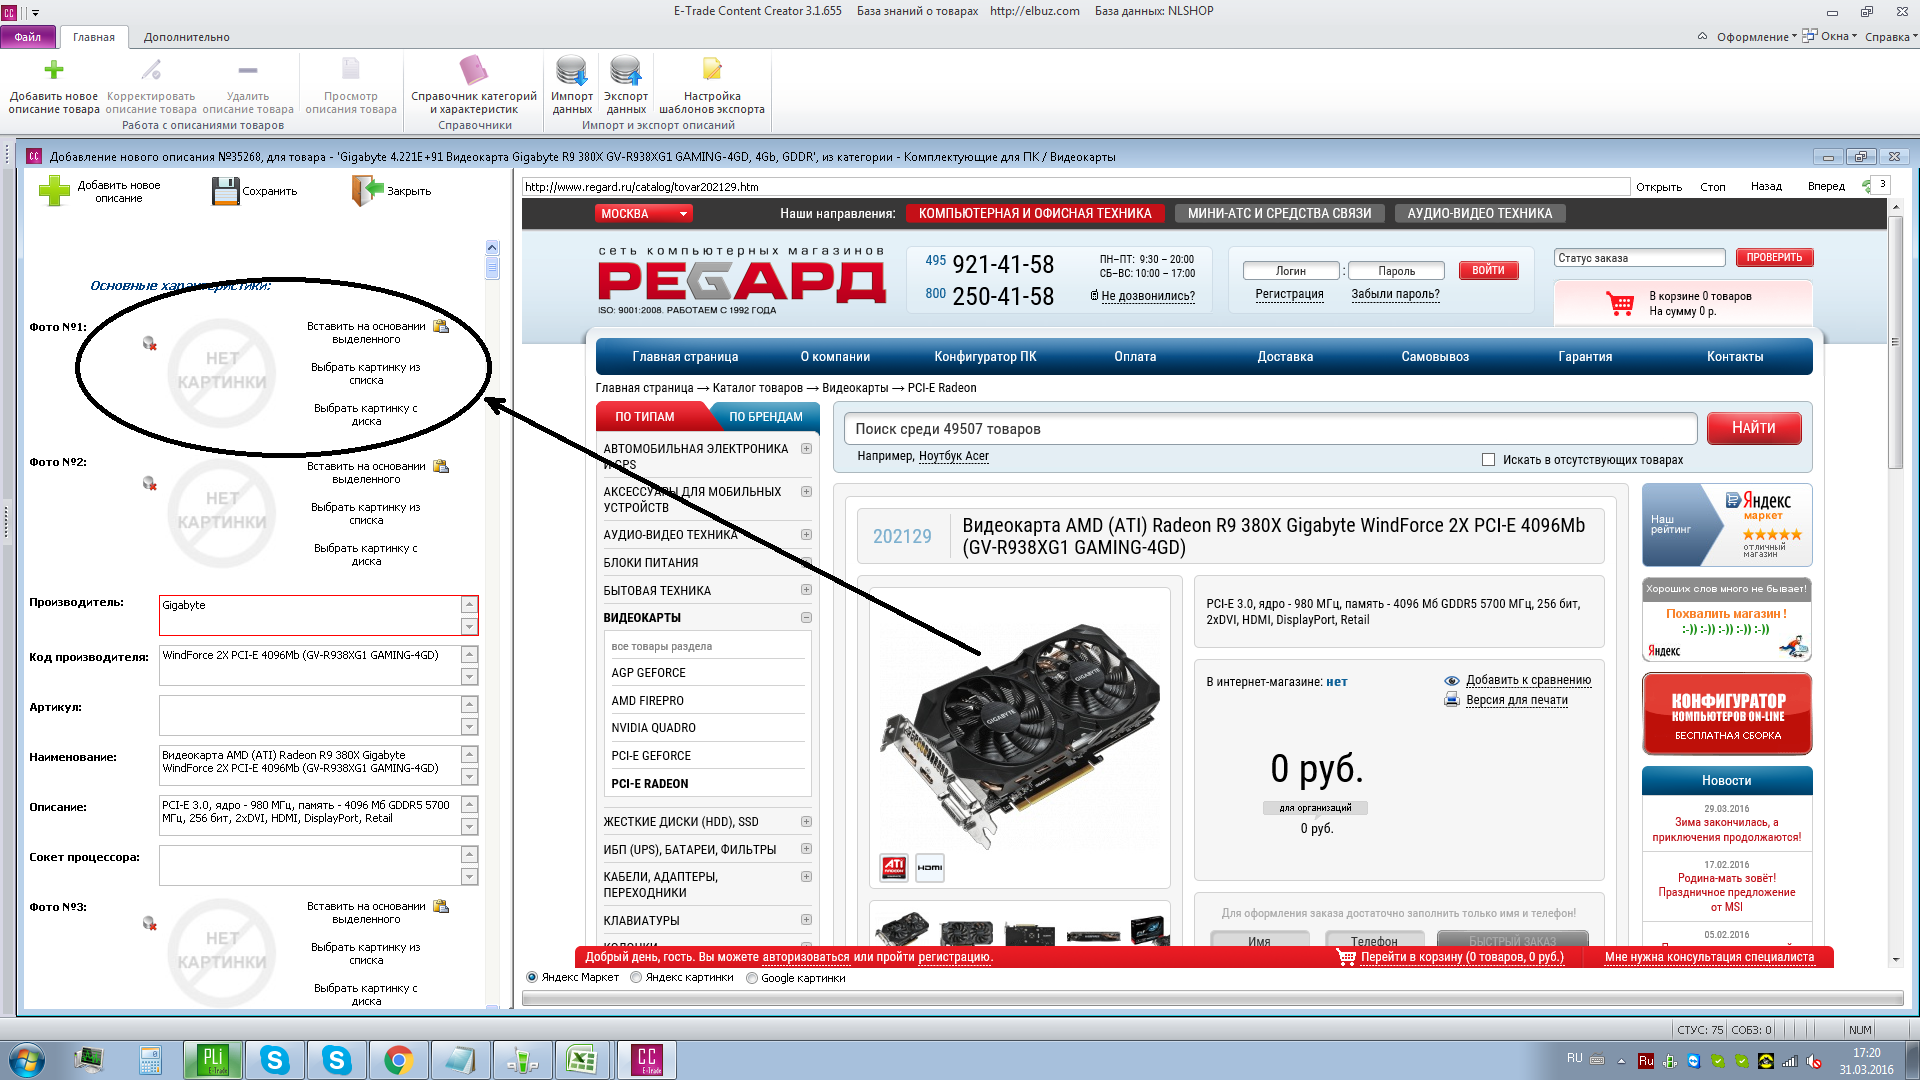This screenshot has width=1920, height=1080.
Task: Check 'Искать в отсутствующих товарах' checkbox
Action: [1488, 460]
